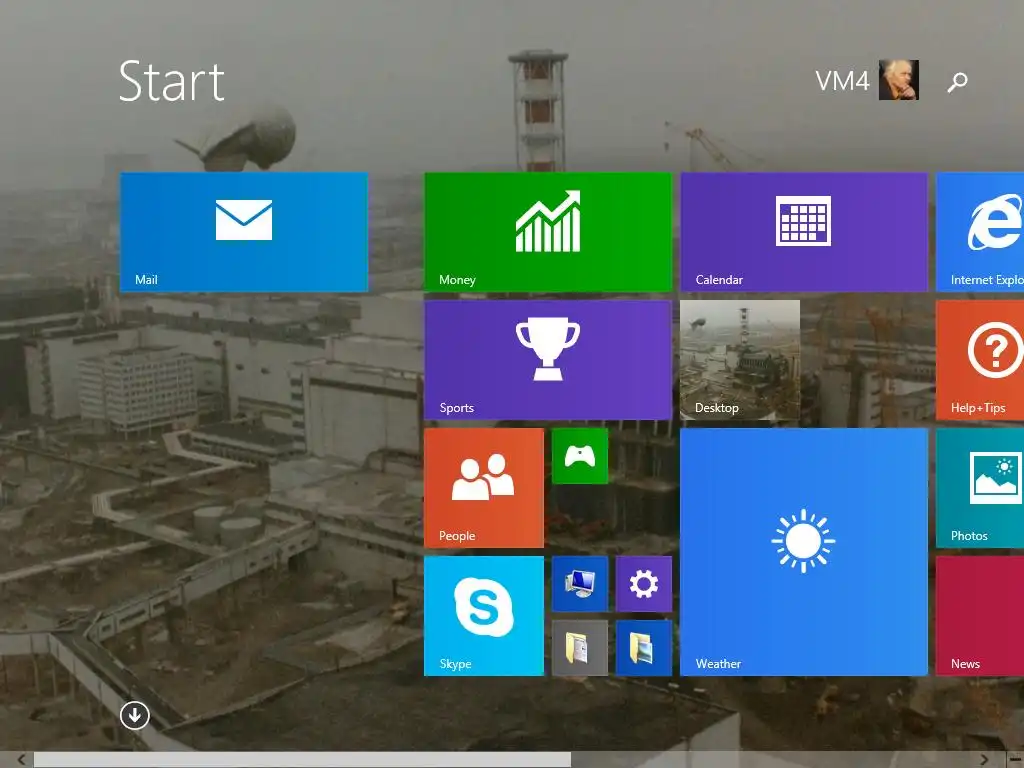
Task: Click the scrollbar right arrow
Action: pyautogui.click(x=984, y=760)
